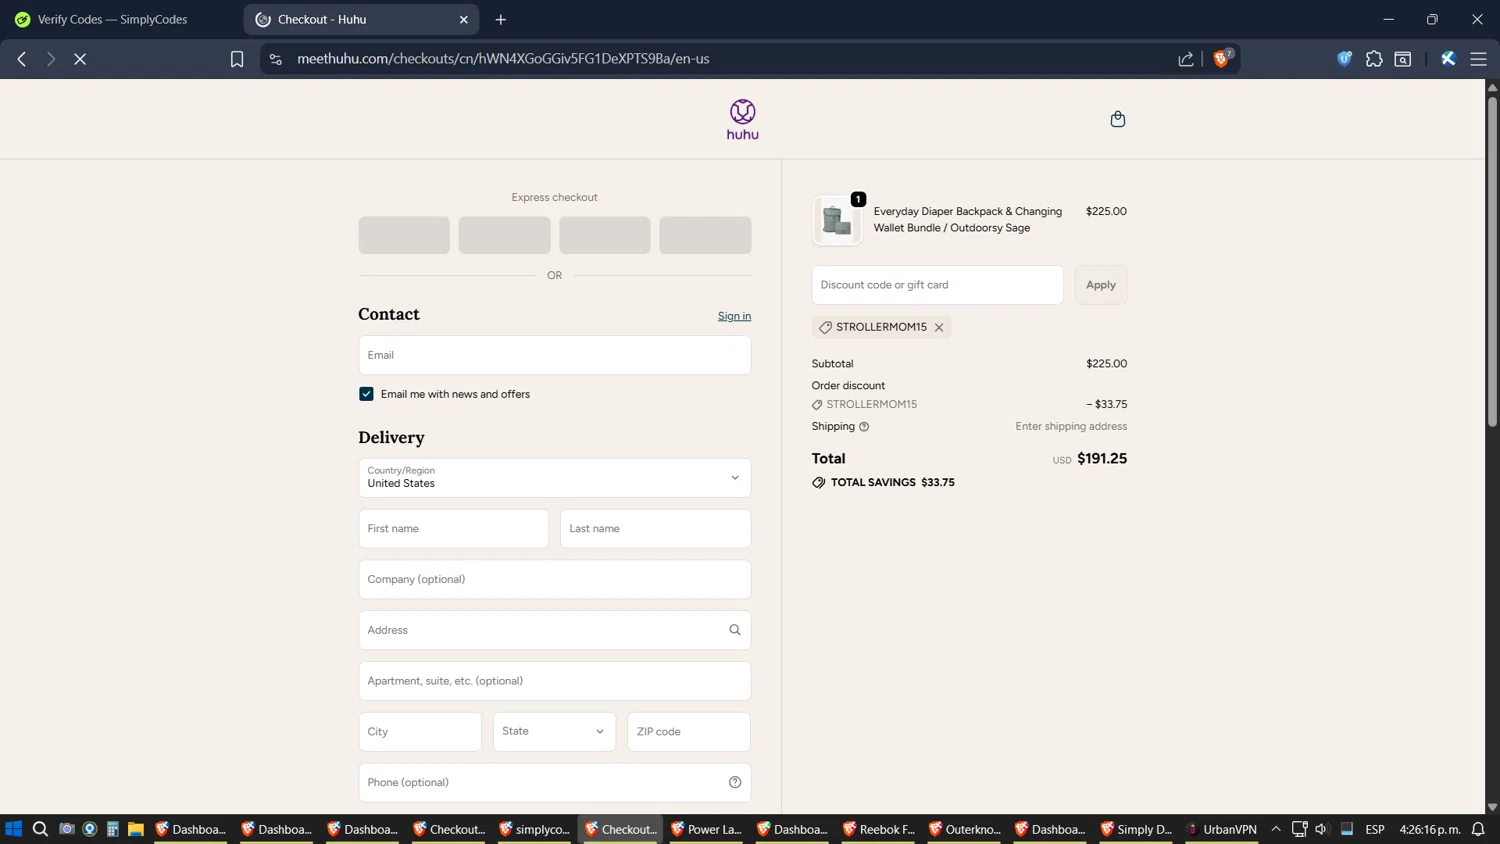1500x844 pixels.
Task: Open the State dropdown
Action: 554,731
